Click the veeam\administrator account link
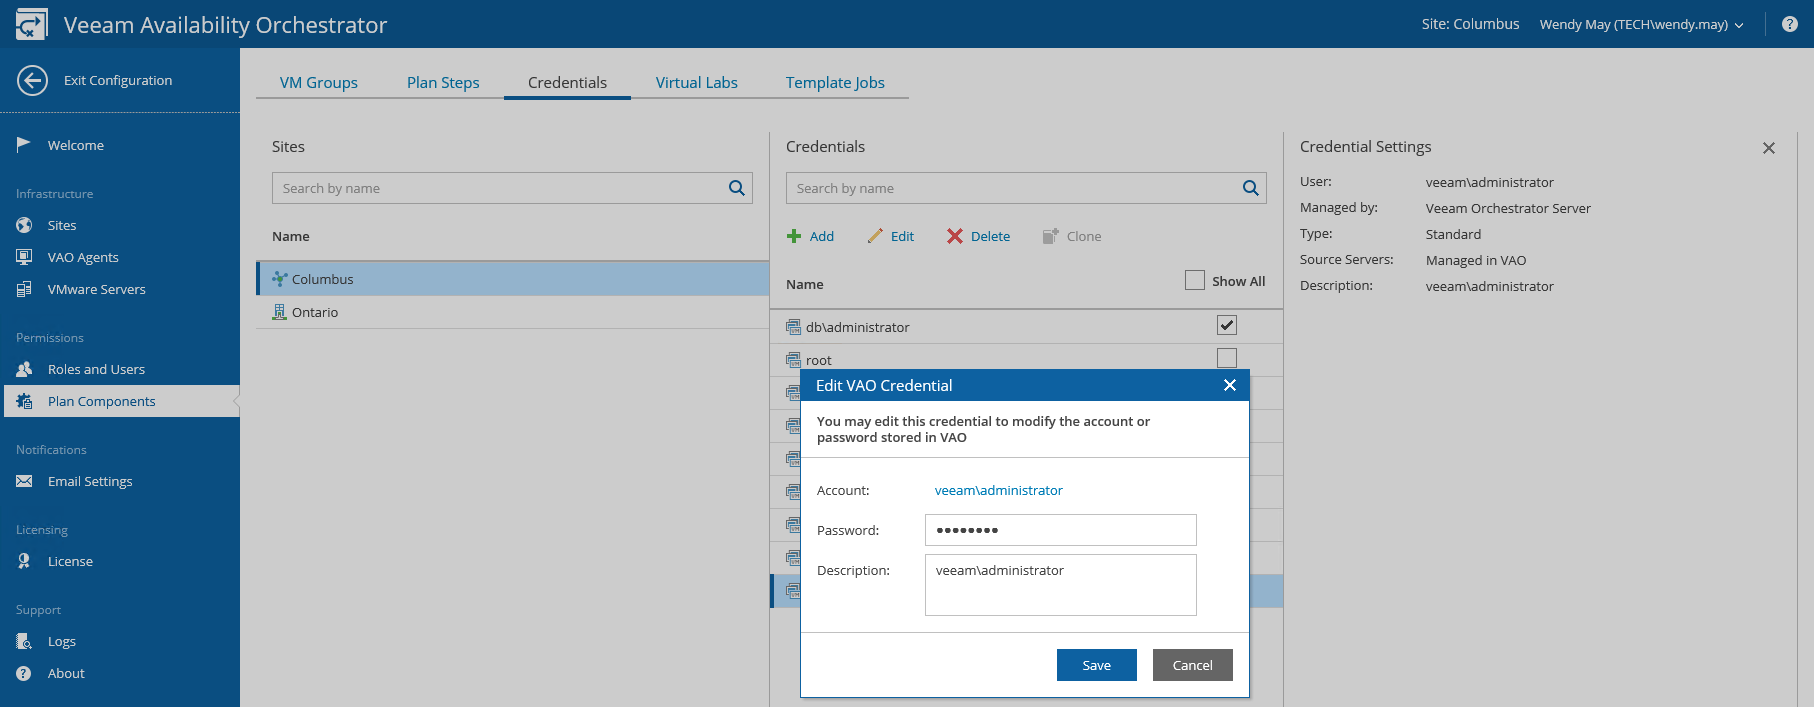1814x707 pixels. tap(999, 490)
